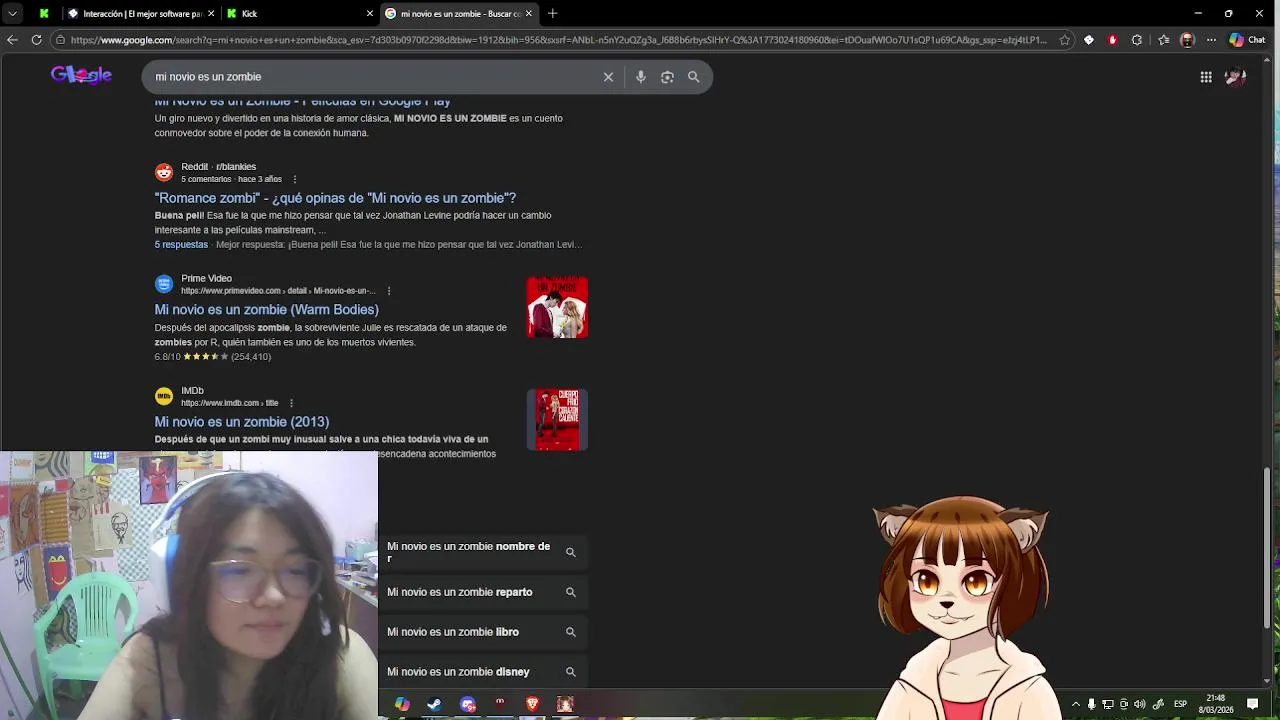
Task: Click the Google logo
Action: click(81, 76)
